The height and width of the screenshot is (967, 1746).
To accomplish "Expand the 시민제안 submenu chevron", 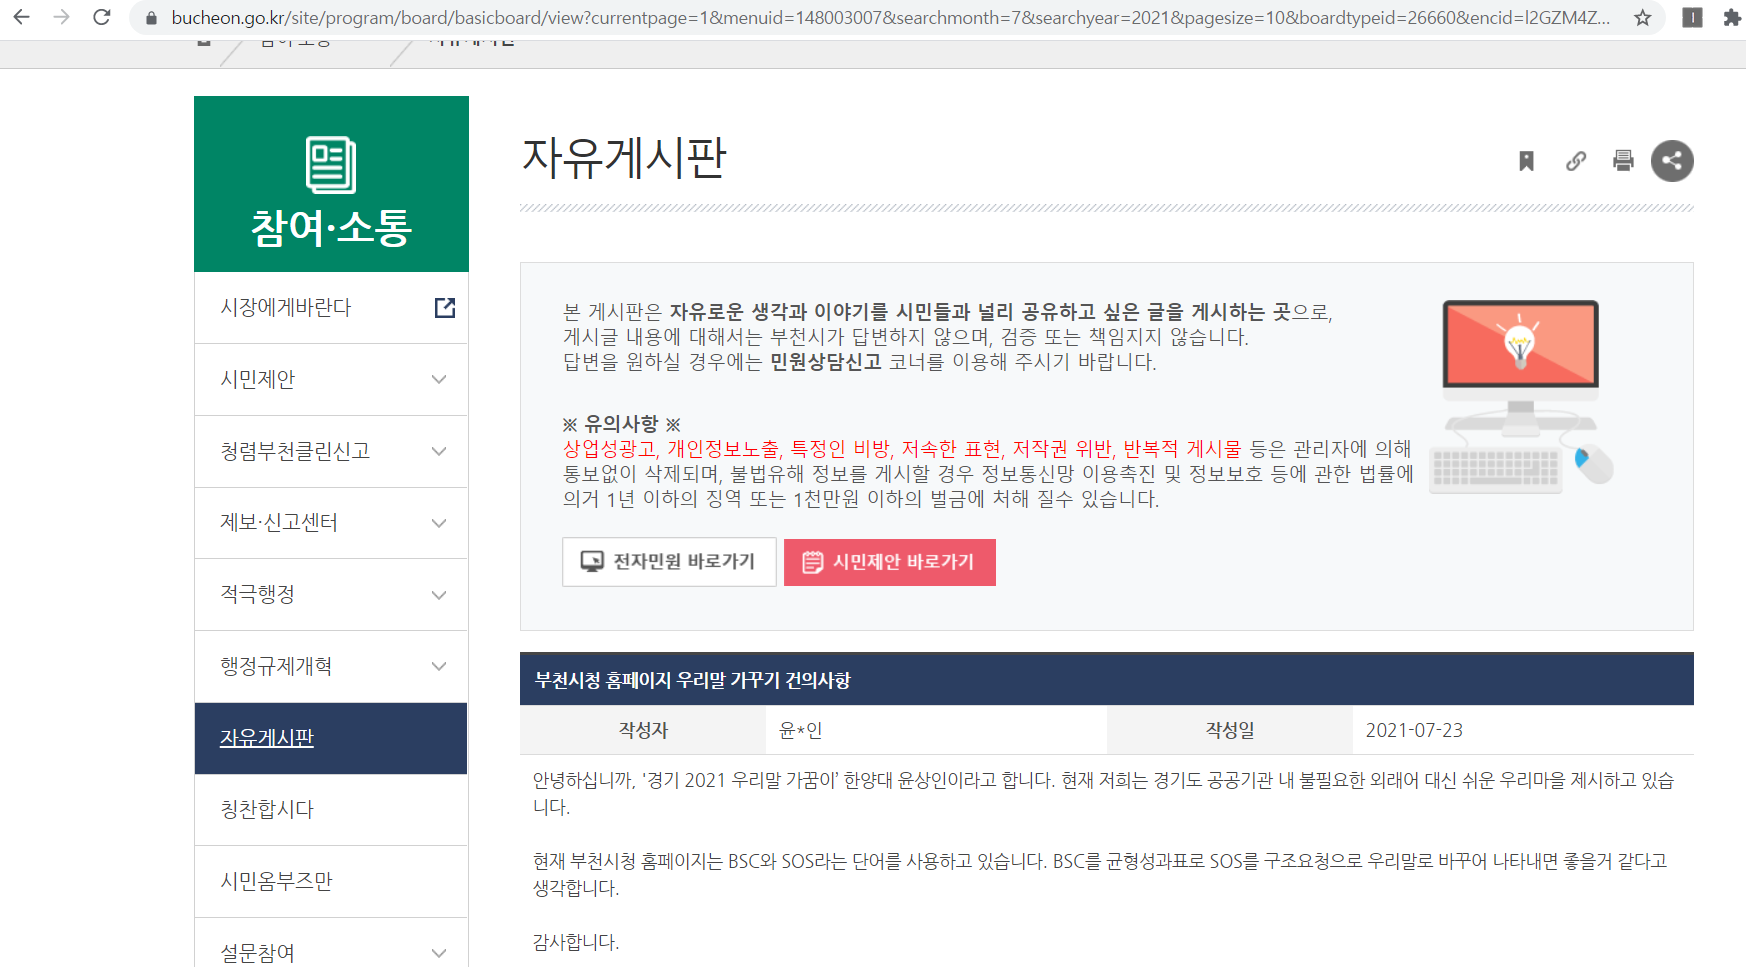I will pos(439,379).
